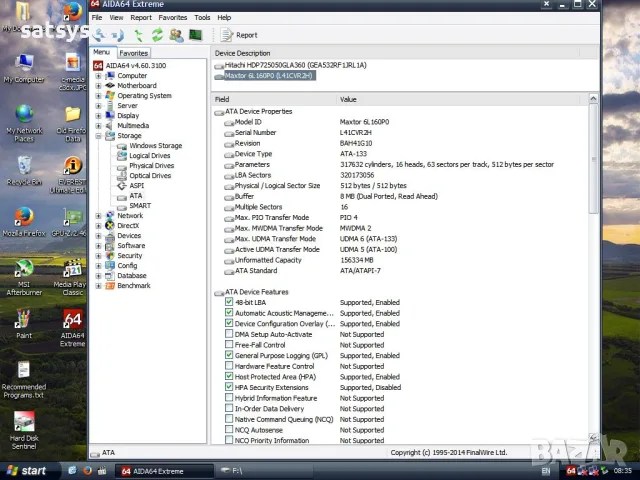
Task: Click the Software icon in tree
Action: [110, 246]
